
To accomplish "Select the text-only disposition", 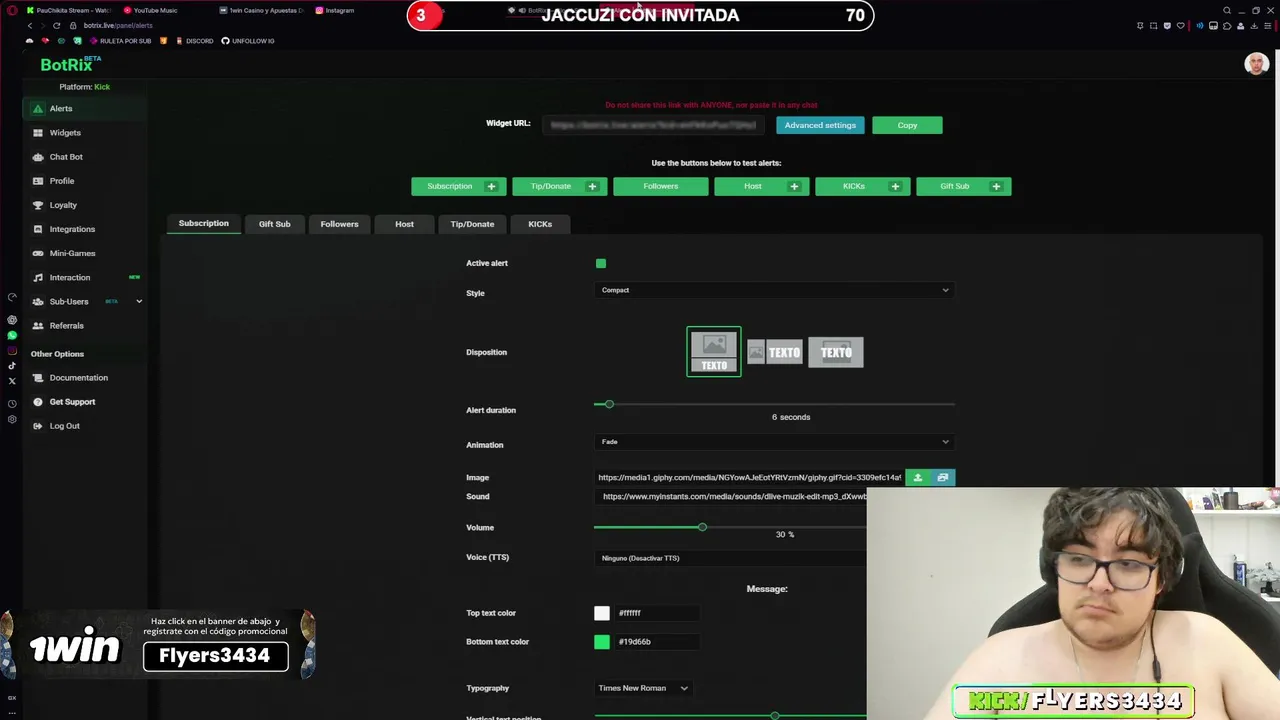I will pyautogui.click(x=836, y=352).
